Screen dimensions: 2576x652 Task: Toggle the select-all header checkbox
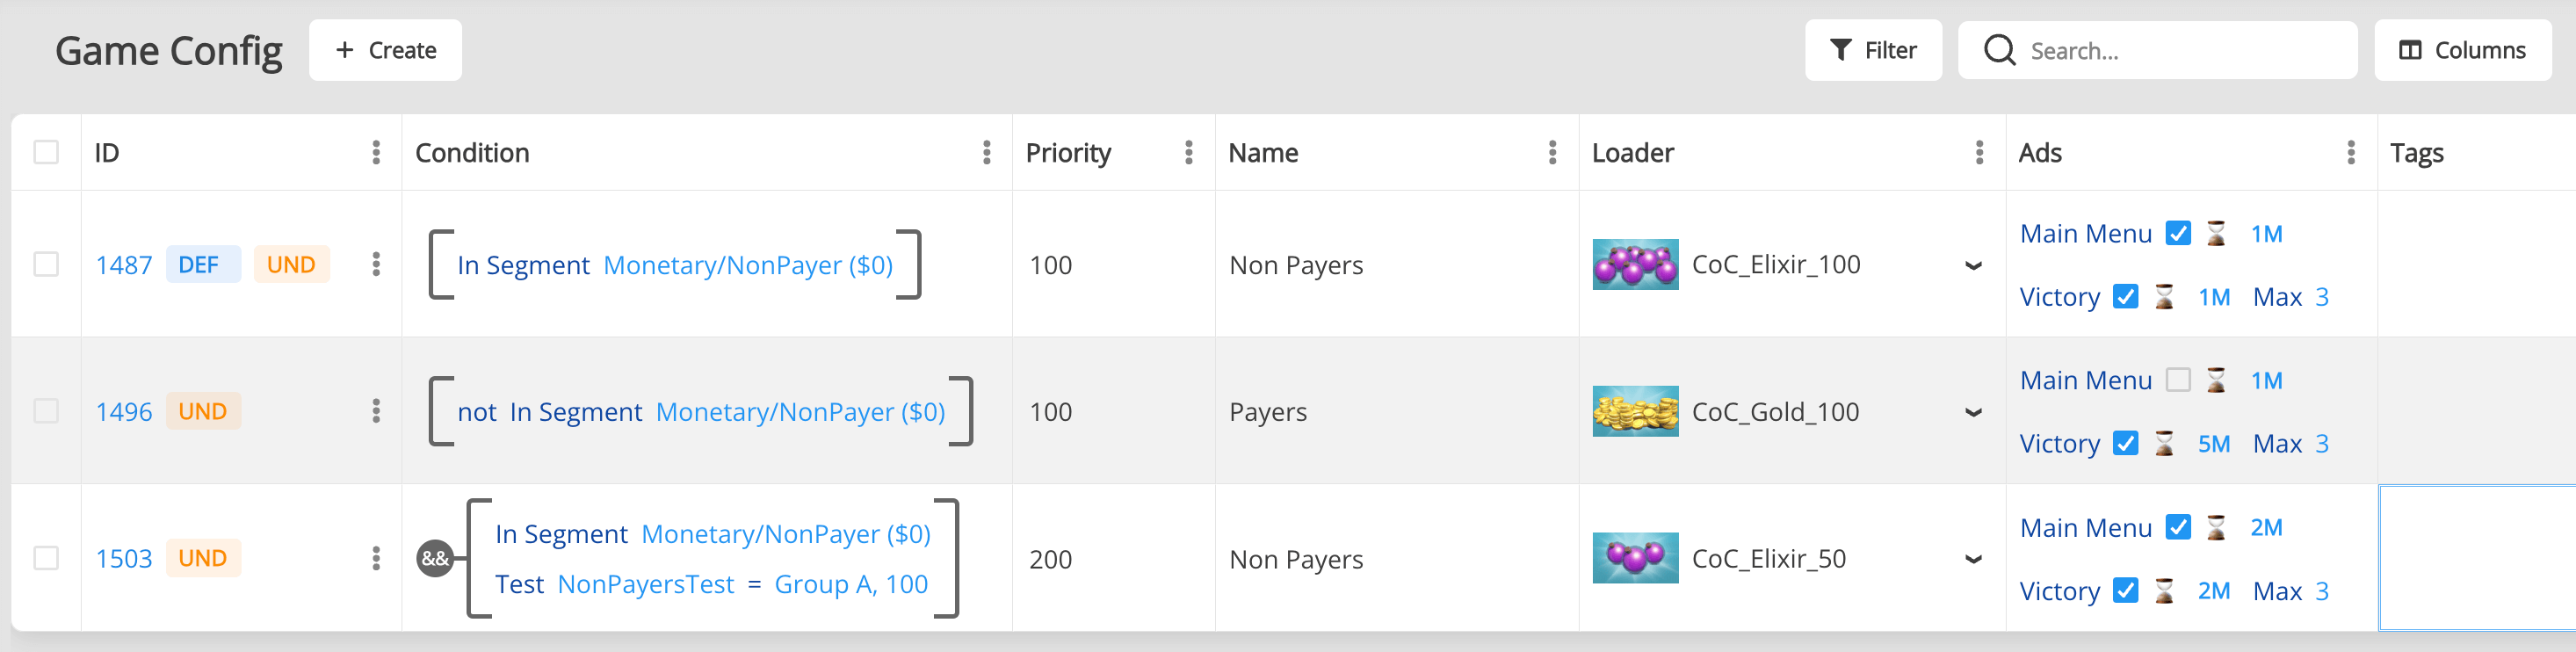46,152
